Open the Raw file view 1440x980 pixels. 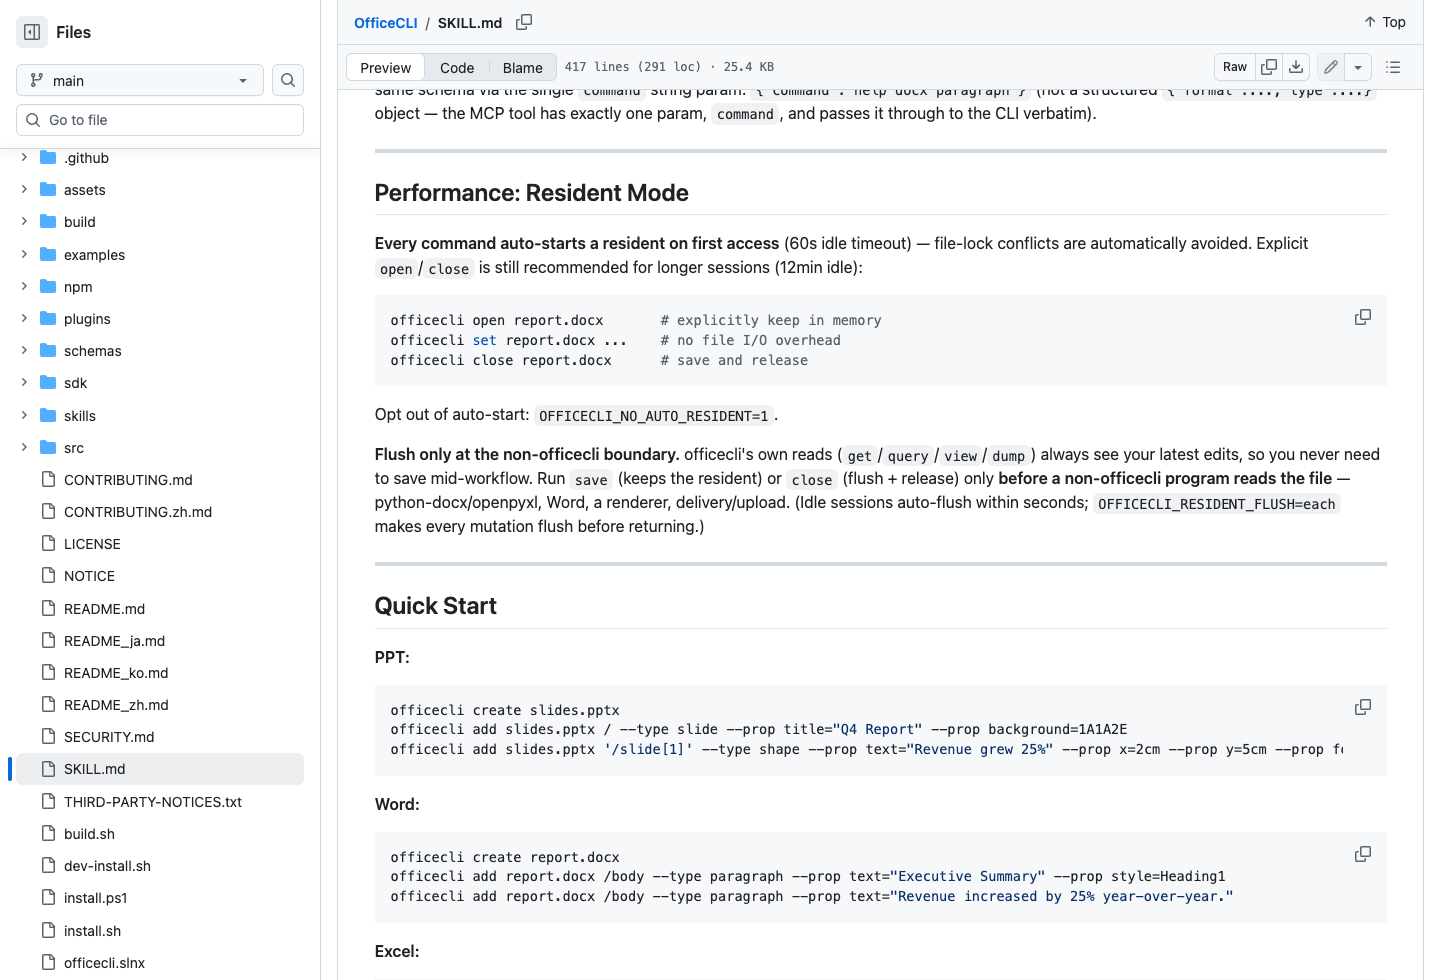1235,67
